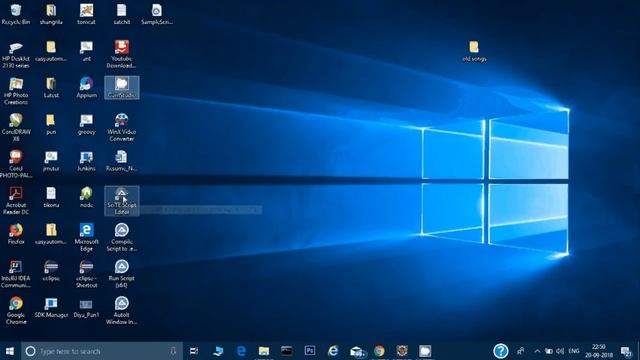Screen dimensions: 640x360
Task: Select the groovy desktop shortcut
Action: point(86,124)
